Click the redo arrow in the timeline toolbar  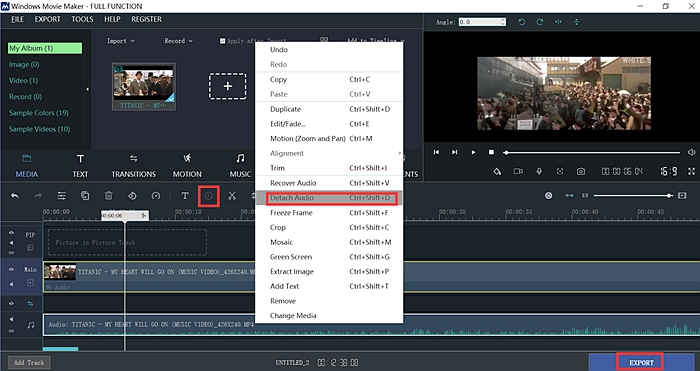tap(38, 196)
